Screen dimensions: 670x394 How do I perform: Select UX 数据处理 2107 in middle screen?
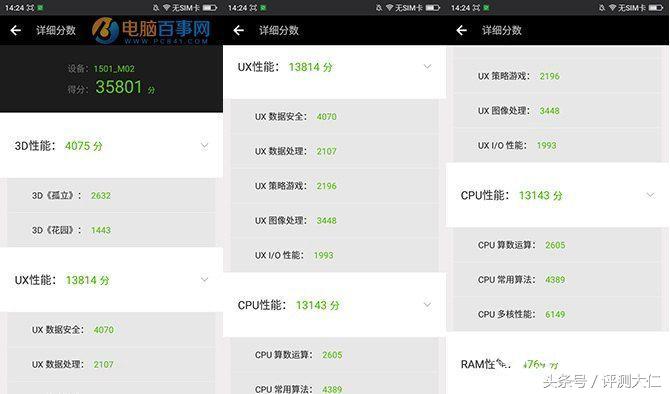pyautogui.click(x=335, y=151)
